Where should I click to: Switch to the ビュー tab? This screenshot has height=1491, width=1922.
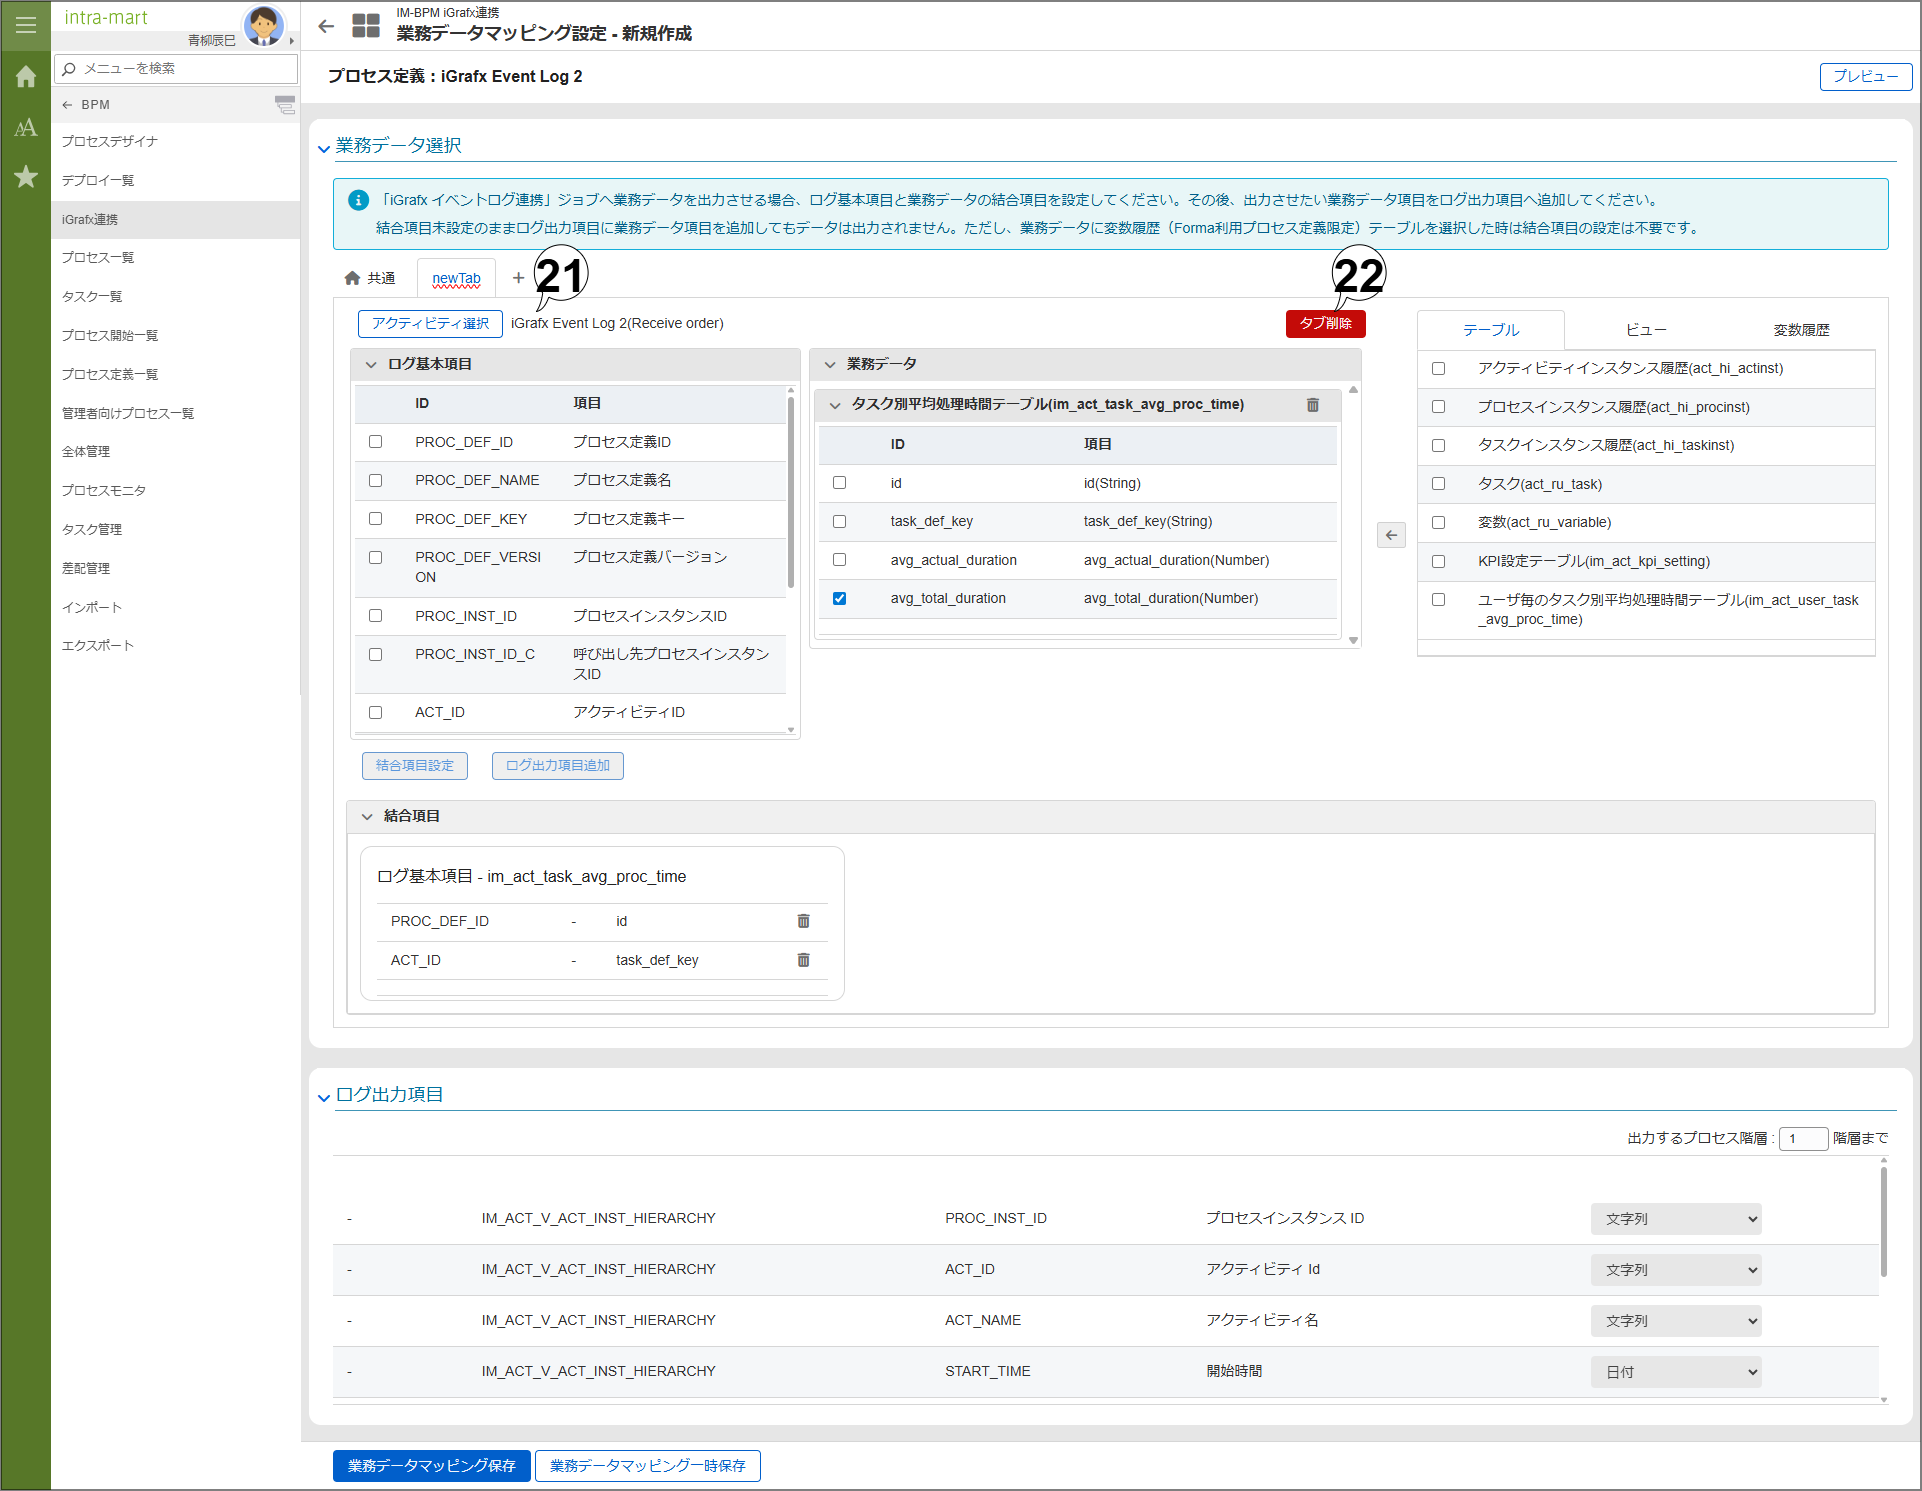(1645, 330)
